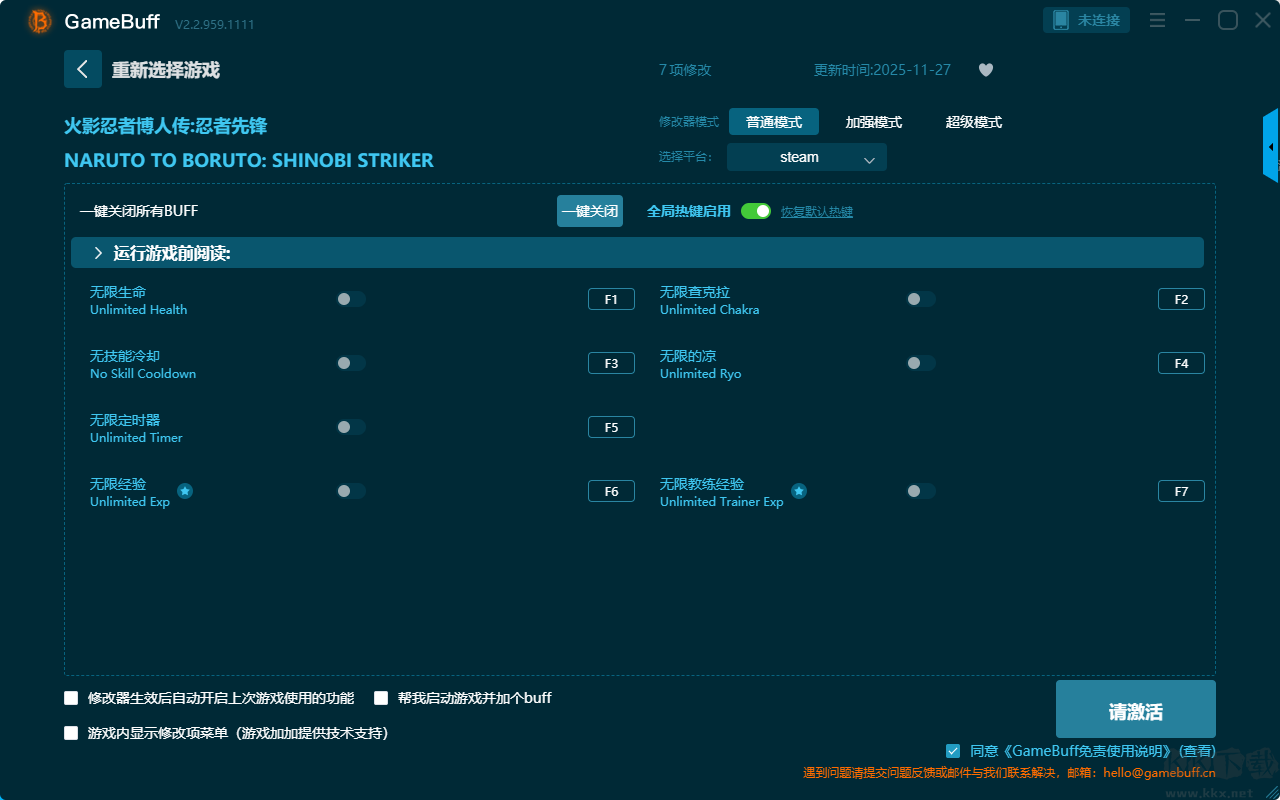Enable the Unlimited Chakra switch
The image size is (1280, 800).
[921, 299]
